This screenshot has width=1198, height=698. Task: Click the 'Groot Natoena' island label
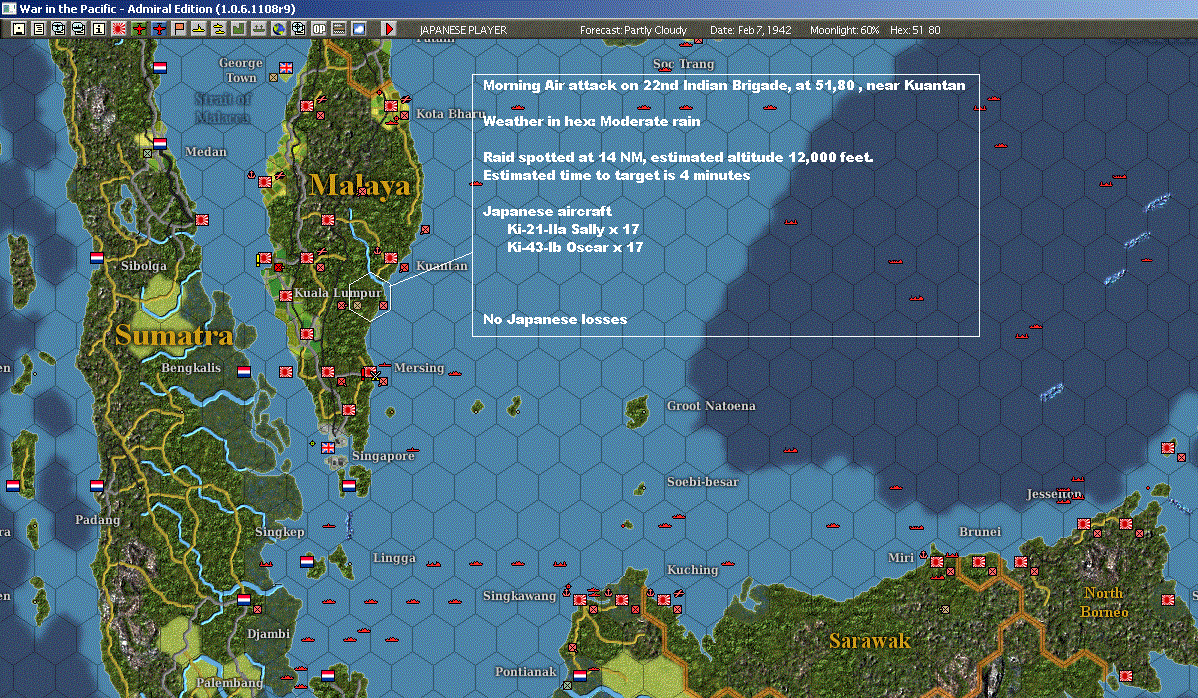tap(711, 406)
